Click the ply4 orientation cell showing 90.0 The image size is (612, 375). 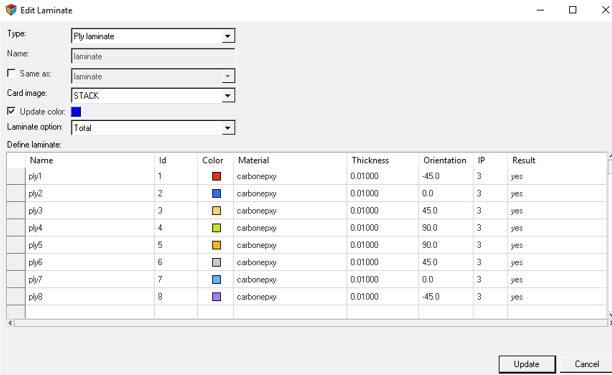pyautogui.click(x=446, y=228)
